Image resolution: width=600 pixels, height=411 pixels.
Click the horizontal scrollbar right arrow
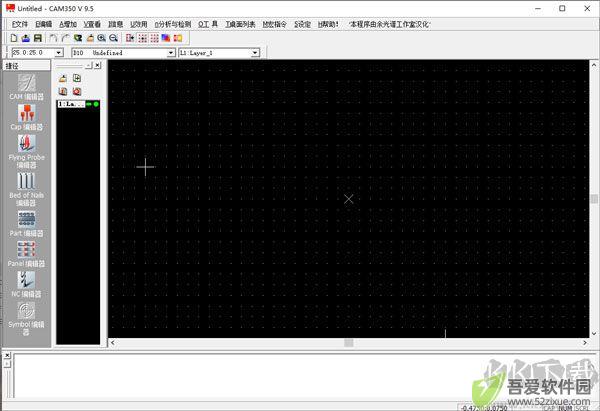(585, 343)
